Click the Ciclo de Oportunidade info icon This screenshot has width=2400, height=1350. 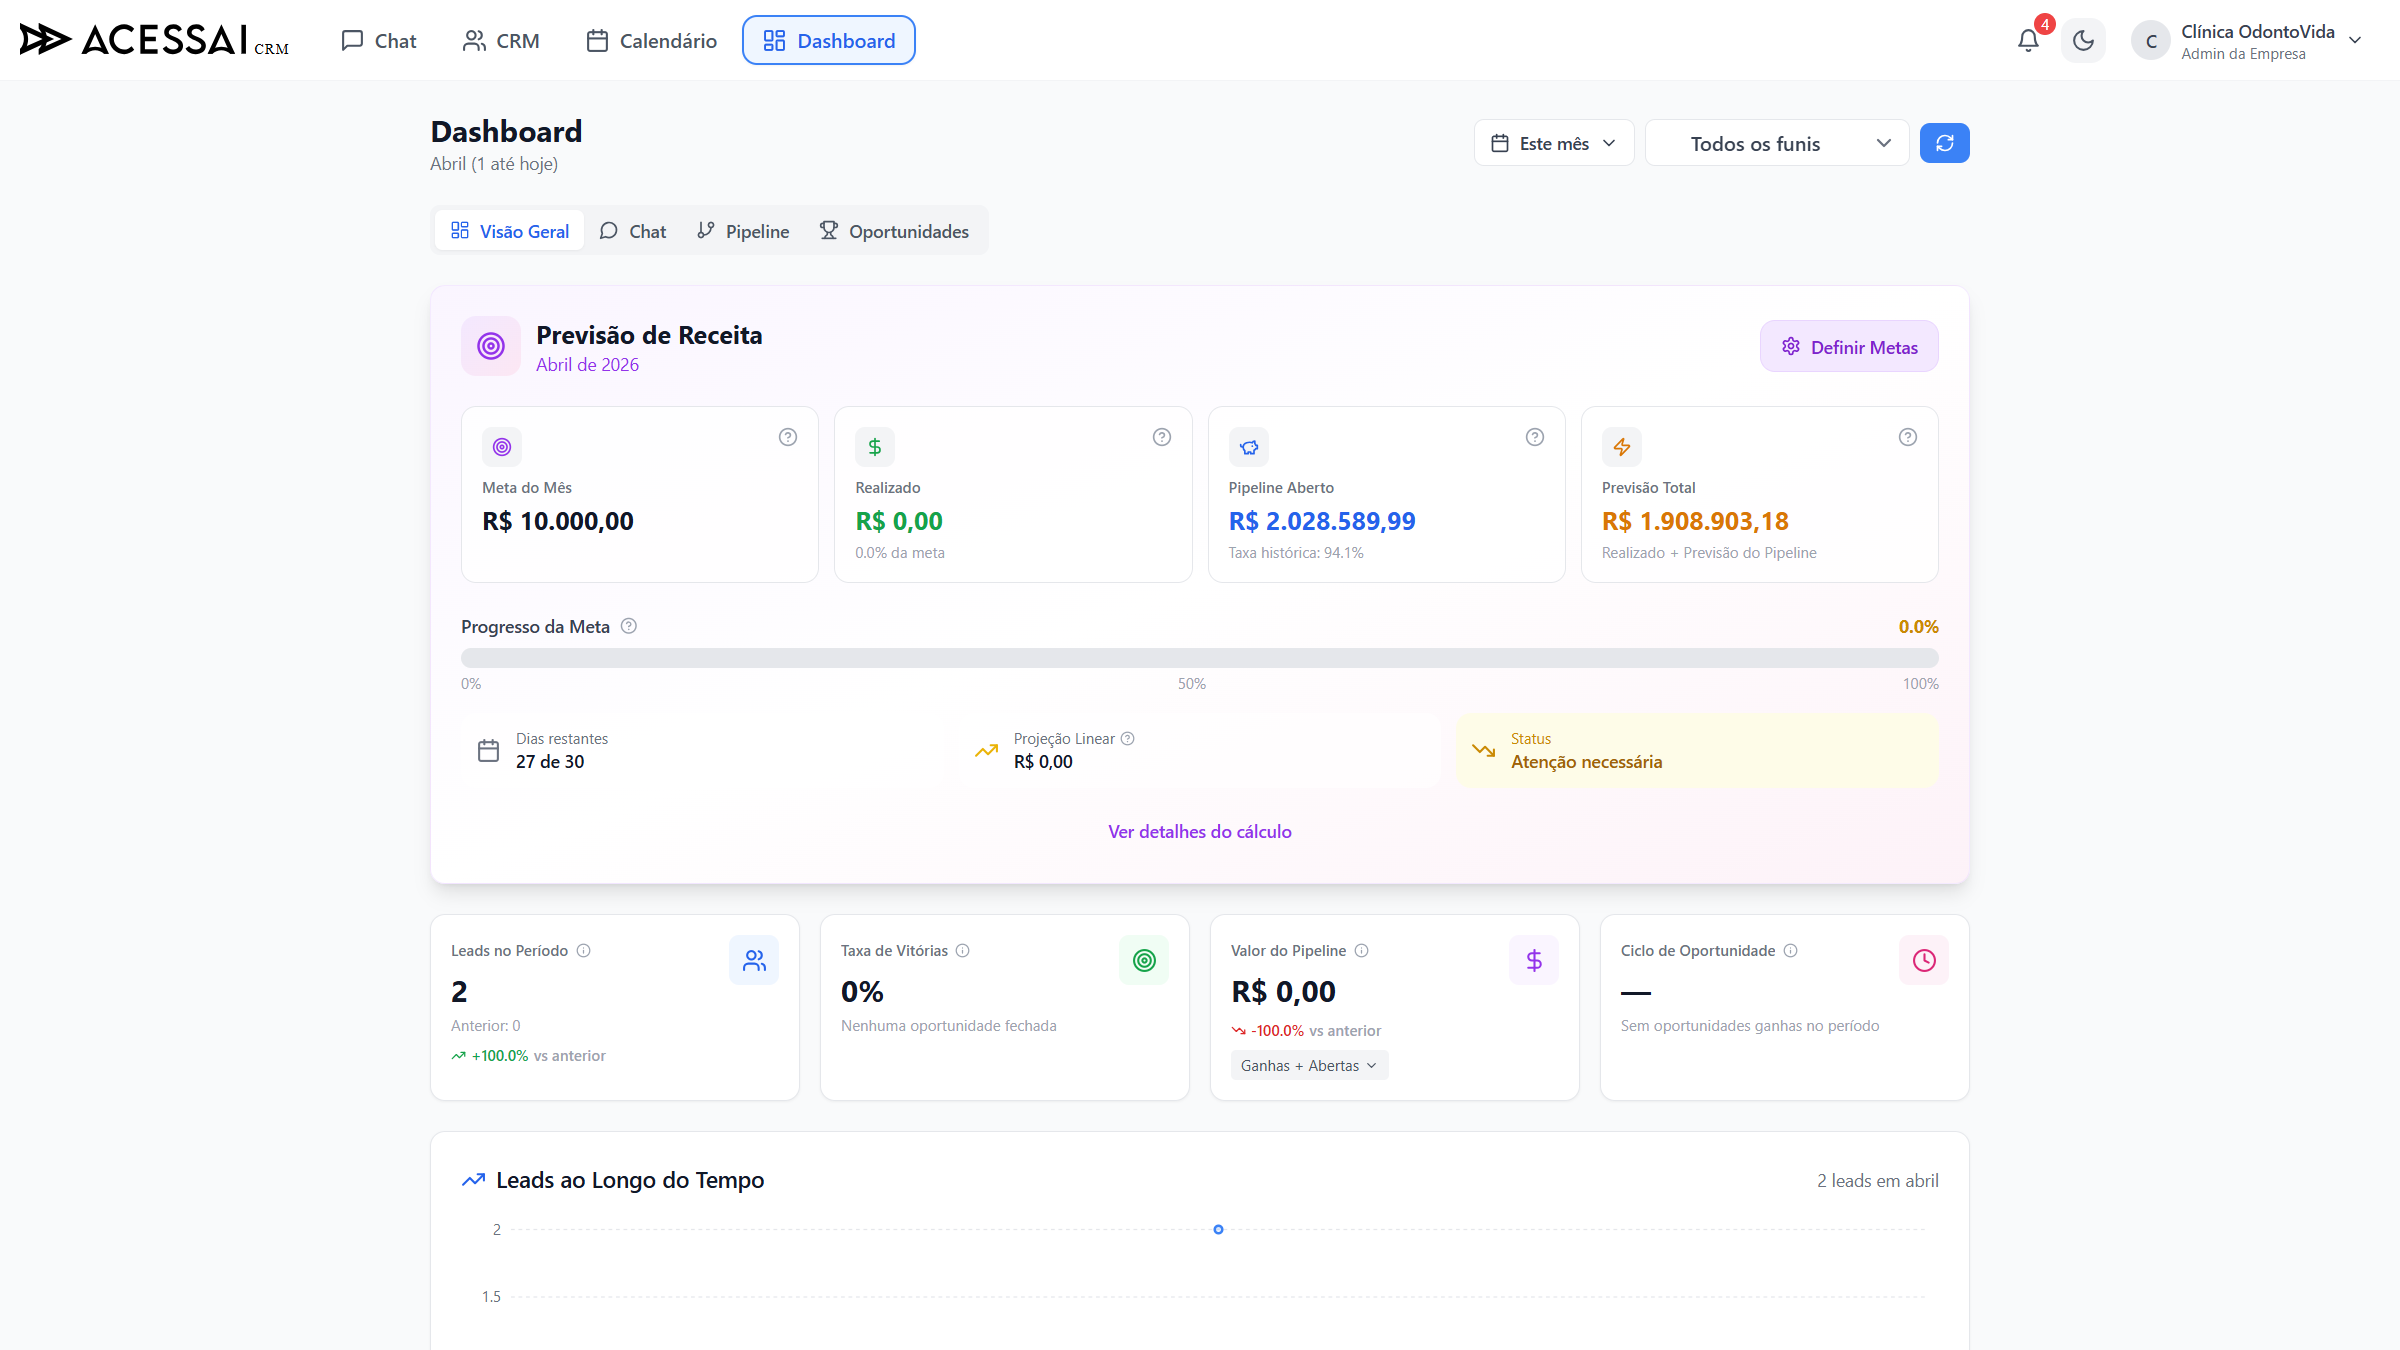tap(1791, 950)
